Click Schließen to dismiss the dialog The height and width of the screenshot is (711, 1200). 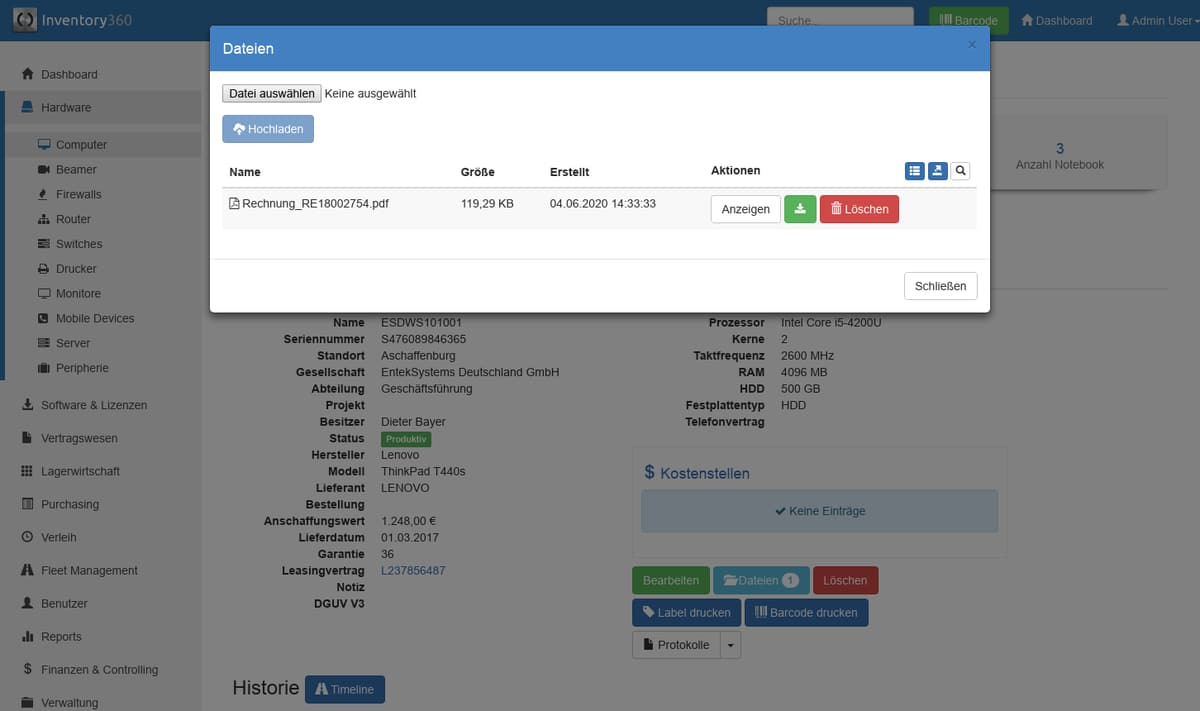click(x=940, y=286)
